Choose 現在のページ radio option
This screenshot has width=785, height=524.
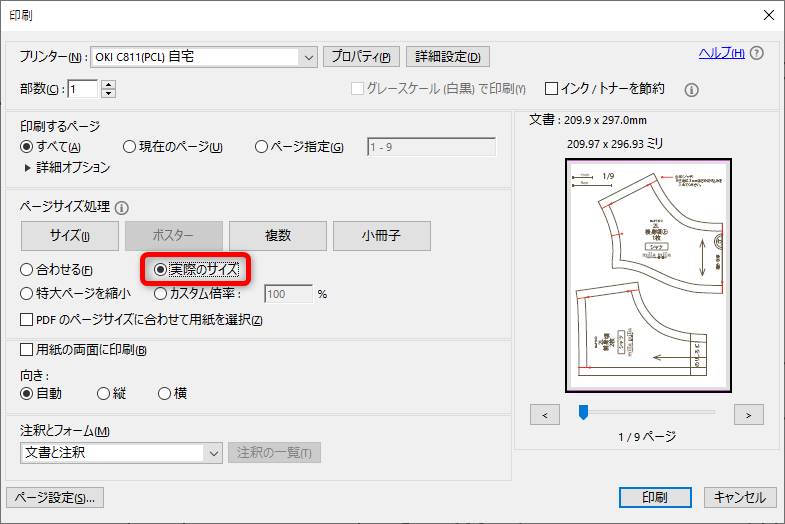click(x=129, y=147)
